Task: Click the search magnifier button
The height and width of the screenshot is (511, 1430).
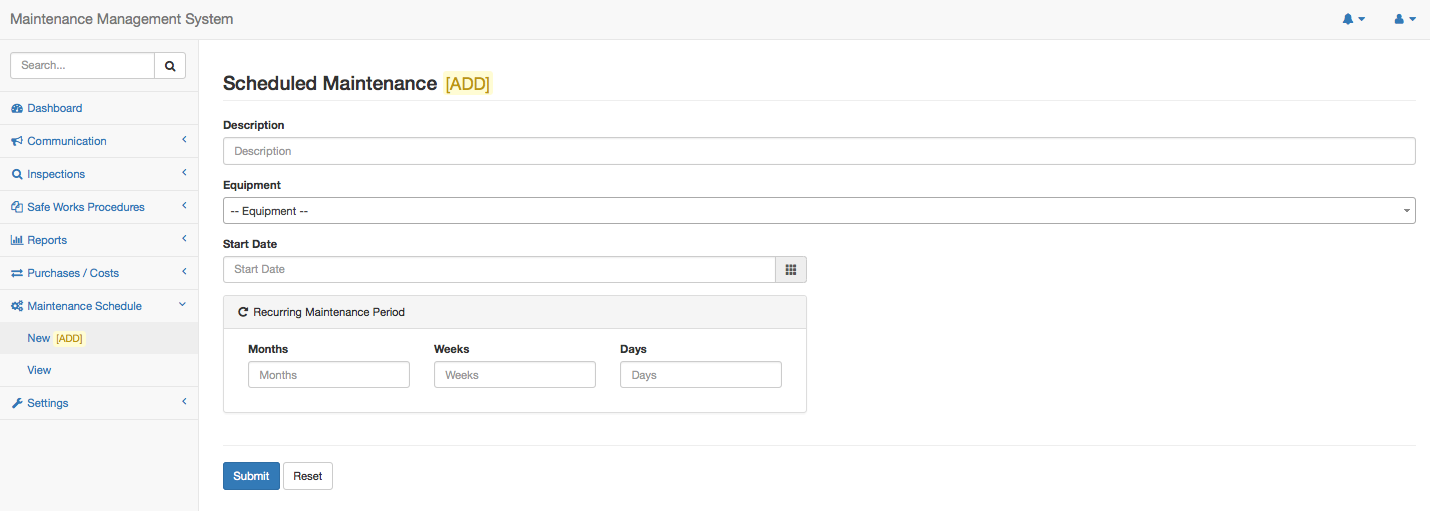Action: click(170, 65)
